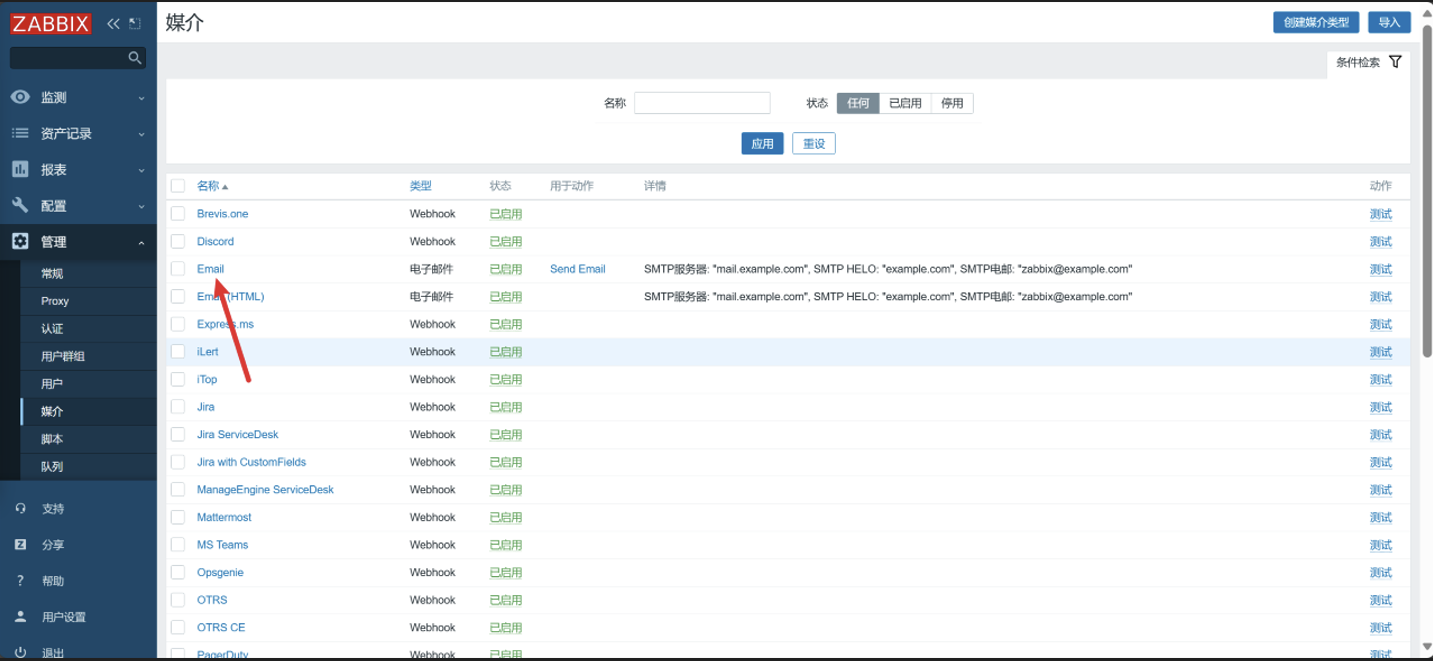Image resolution: width=1433 pixels, height=661 pixels.
Task: Check the OTRS CE row checkbox
Action: tap(178, 628)
